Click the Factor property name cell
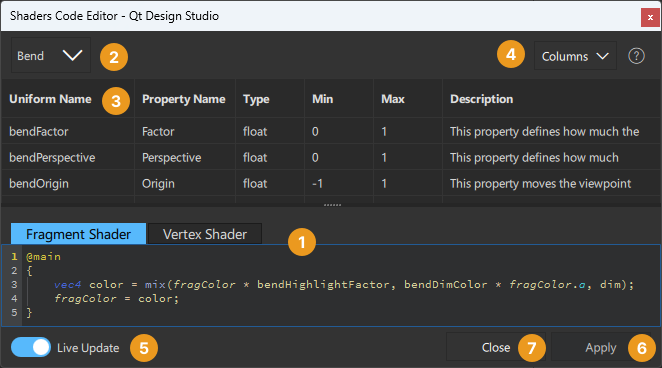The width and height of the screenshot is (662, 368). [x=185, y=131]
